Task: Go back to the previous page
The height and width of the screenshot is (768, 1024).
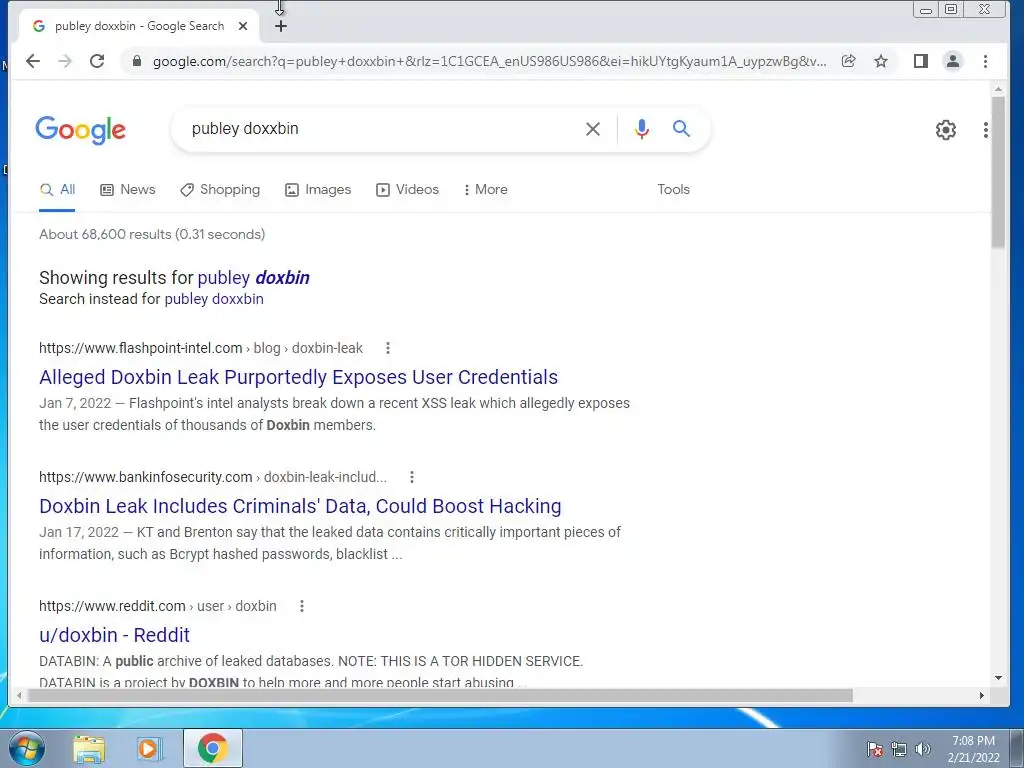Action: [x=33, y=61]
